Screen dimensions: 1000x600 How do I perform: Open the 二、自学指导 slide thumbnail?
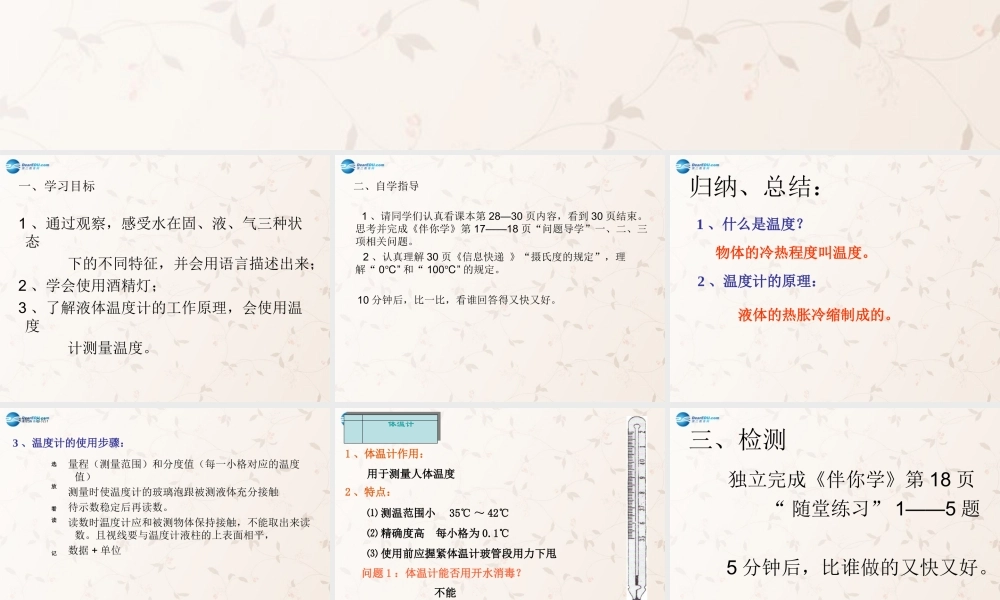pos(500,278)
